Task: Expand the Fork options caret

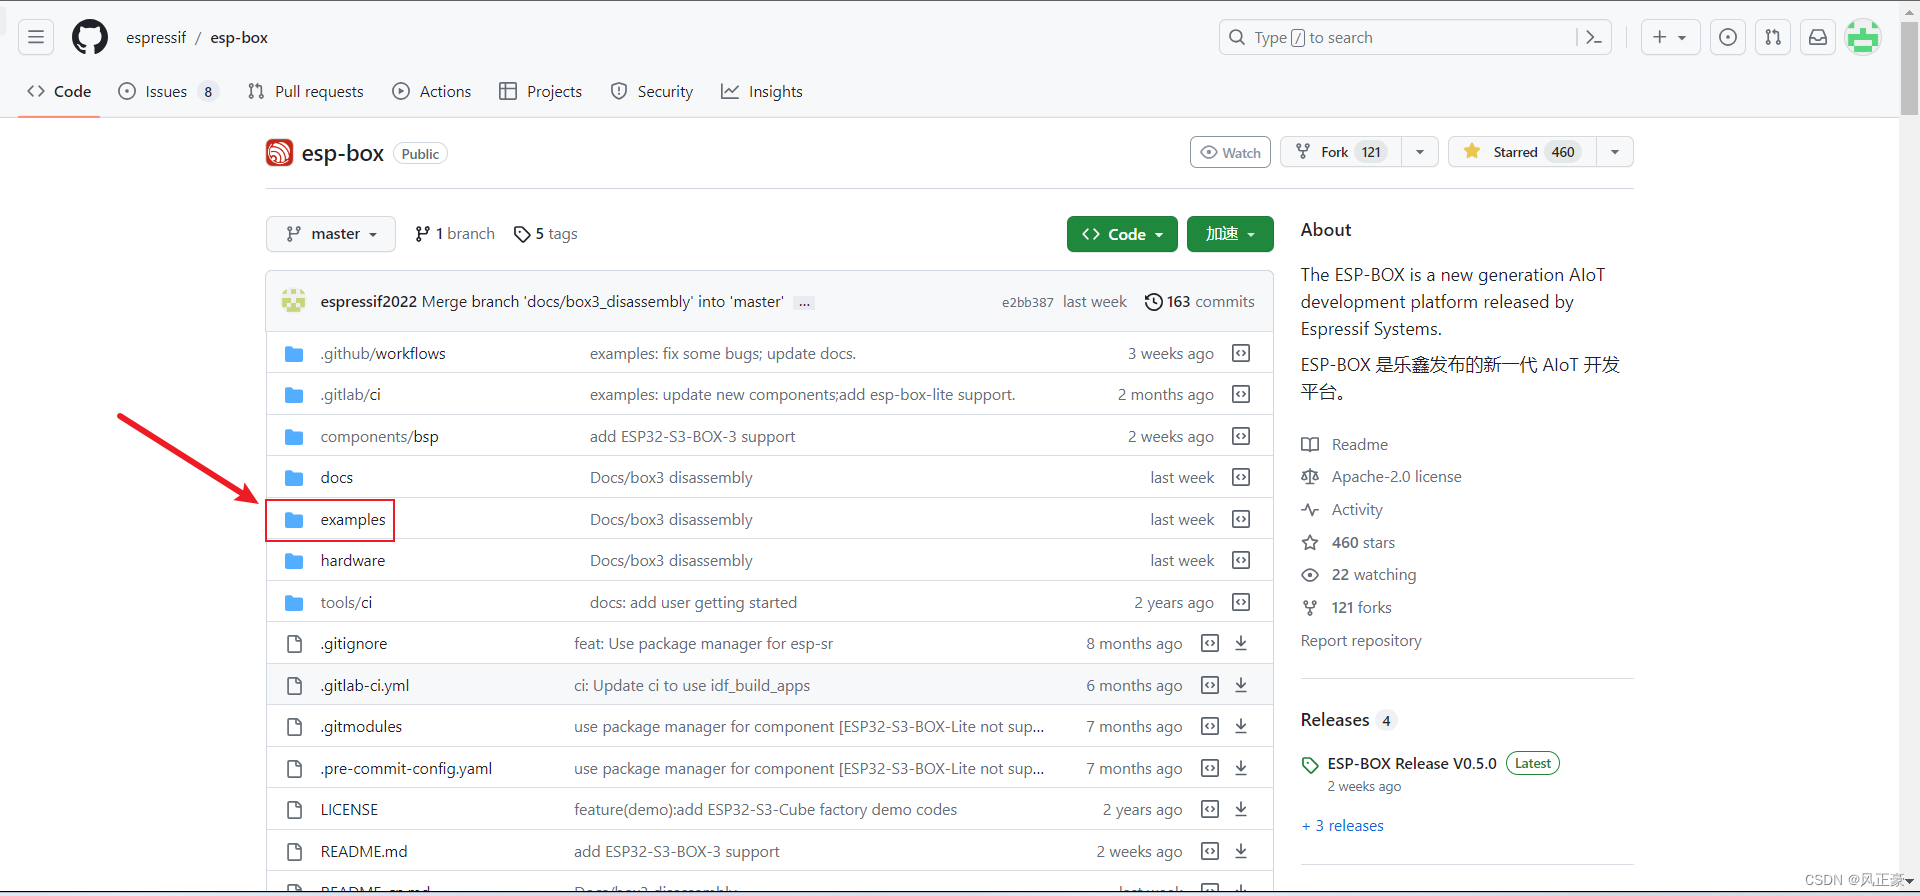Action: pyautogui.click(x=1420, y=152)
